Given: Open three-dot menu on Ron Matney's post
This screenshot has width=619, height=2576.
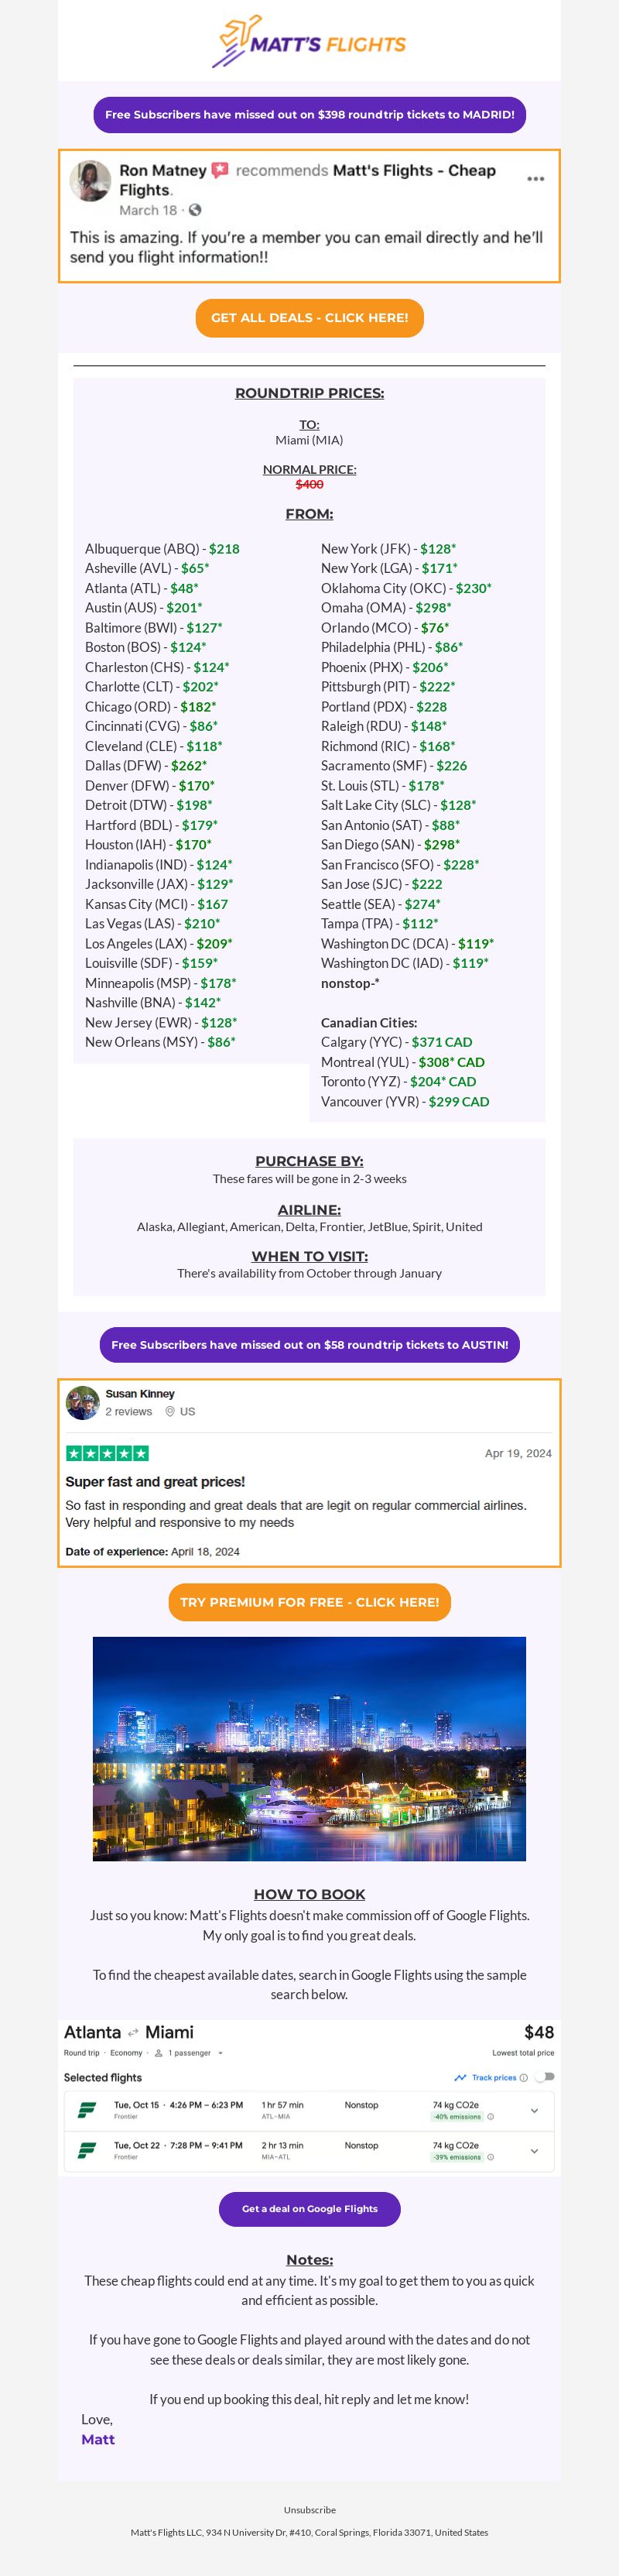Looking at the screenshot, I should click(535, 179).
